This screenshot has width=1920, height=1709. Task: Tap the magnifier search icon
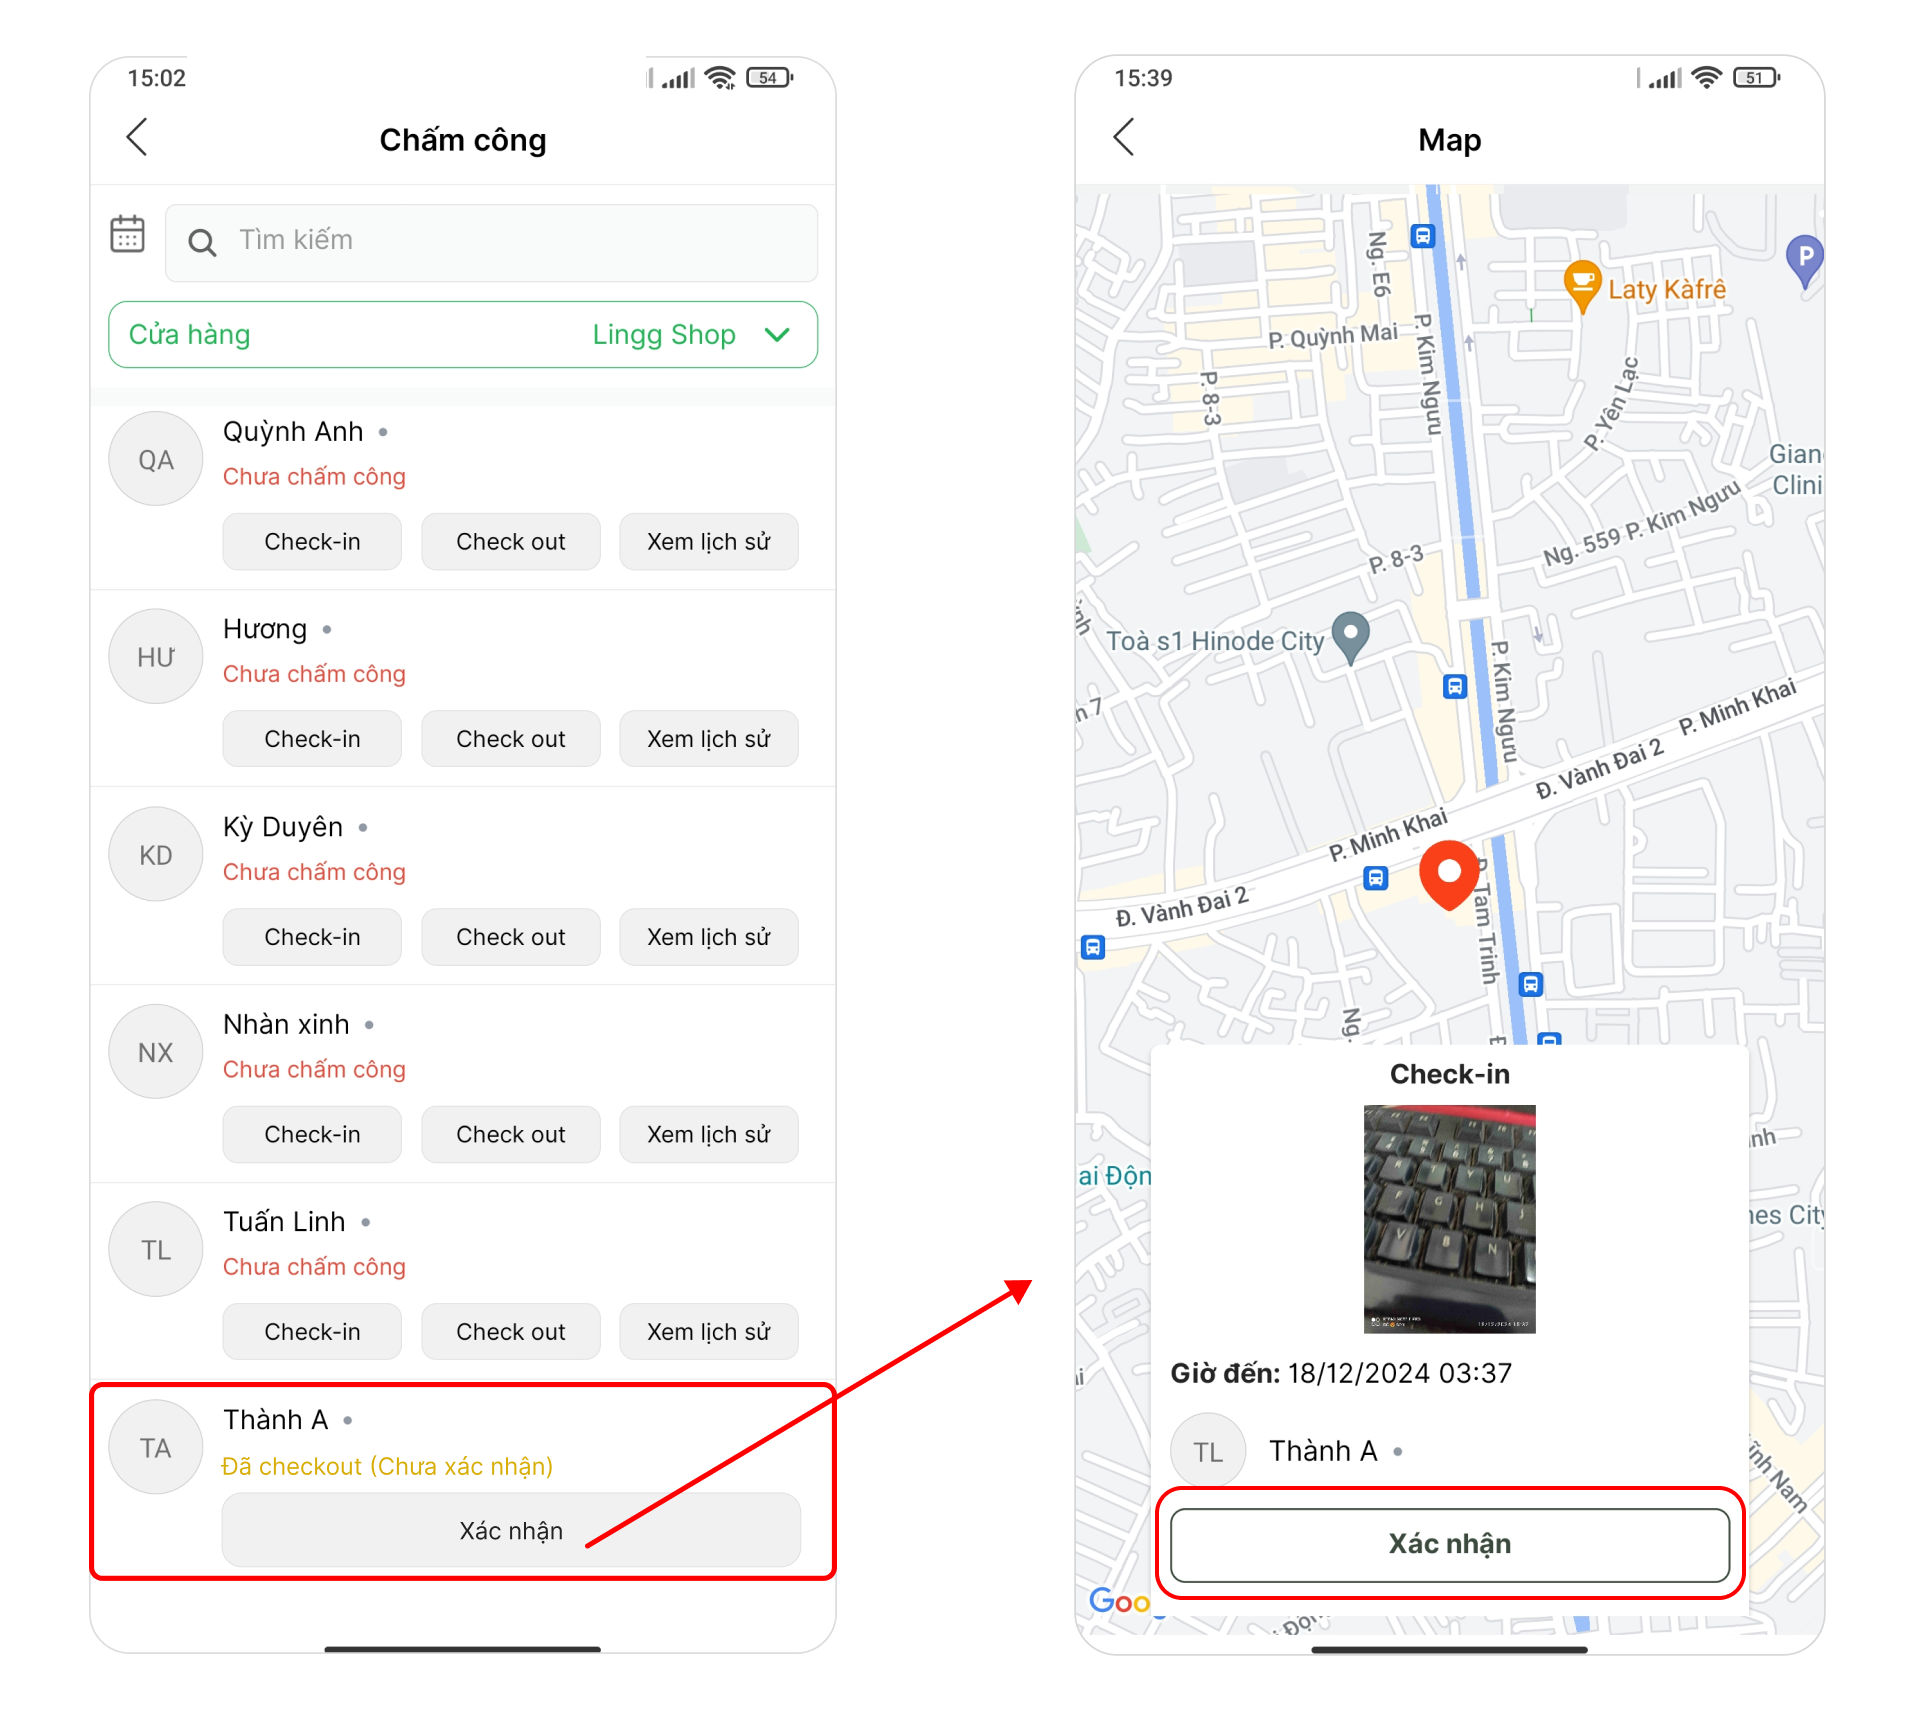(x=202, y=242)
